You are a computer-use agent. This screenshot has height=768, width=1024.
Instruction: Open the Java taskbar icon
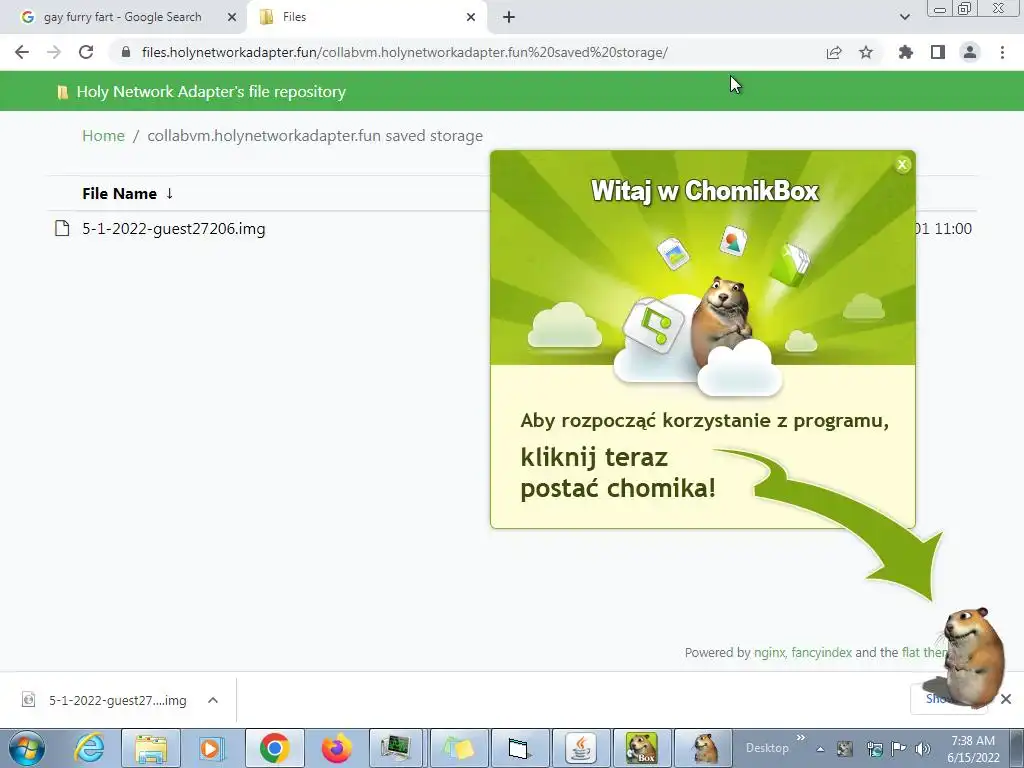pos(581,748)
